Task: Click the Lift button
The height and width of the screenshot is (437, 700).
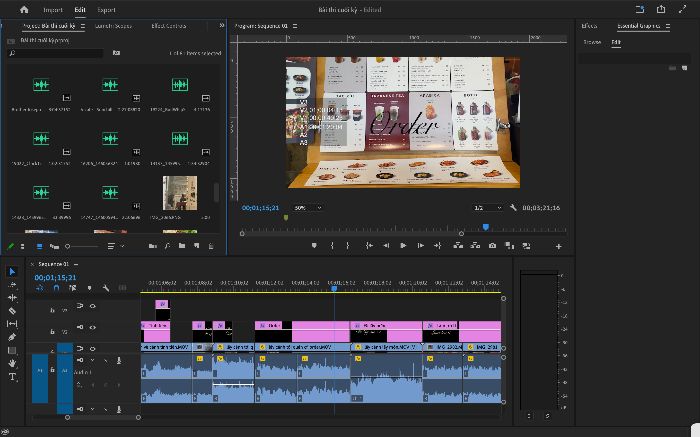Action: coord(458,246)
